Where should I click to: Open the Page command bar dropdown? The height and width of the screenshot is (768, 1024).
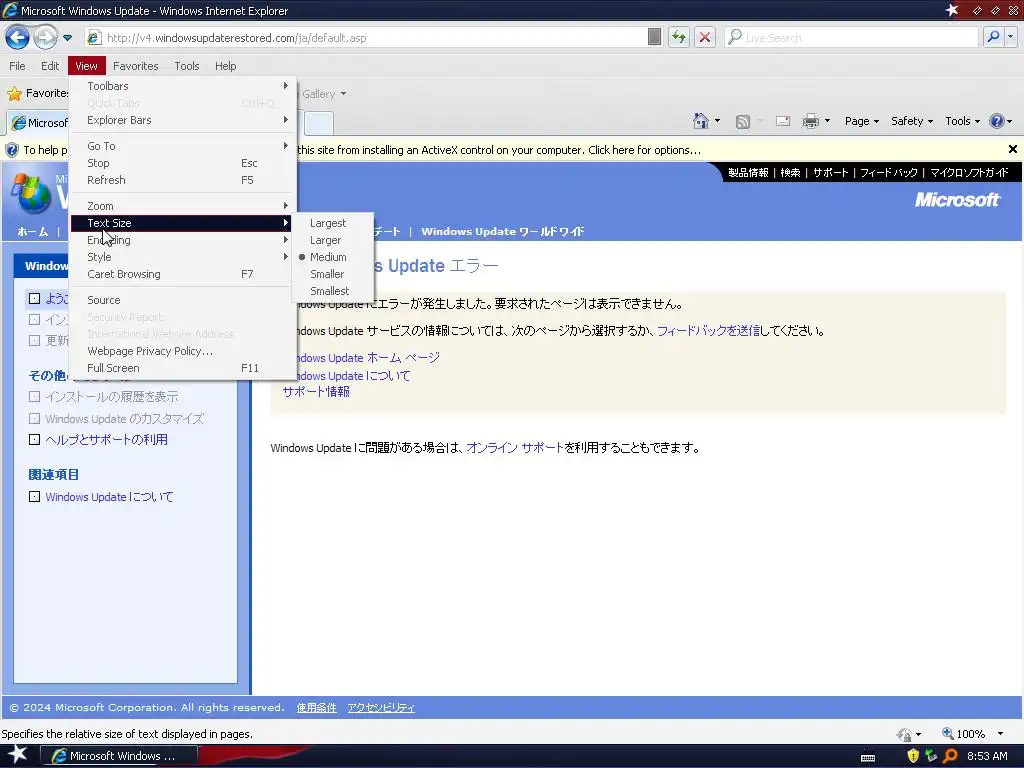861,121
